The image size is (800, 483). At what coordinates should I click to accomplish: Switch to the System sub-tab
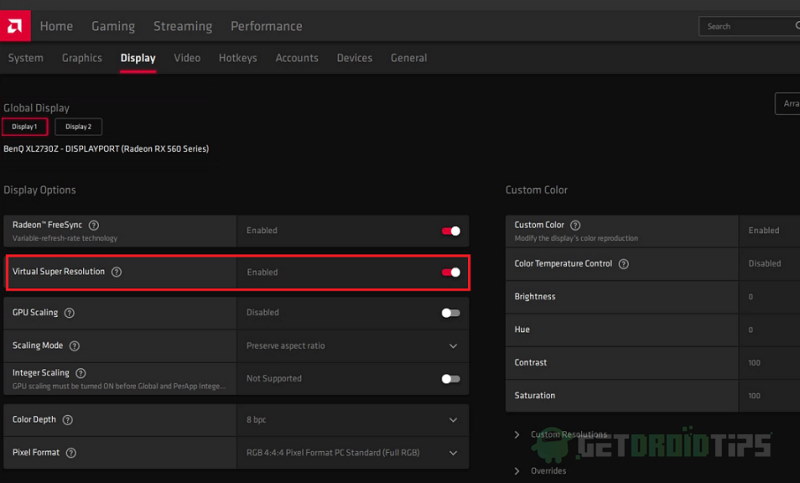click(26, 58)
